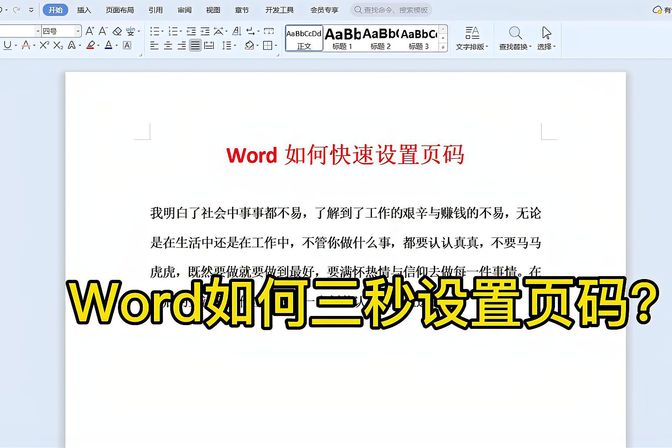Open the 会员专享 tab
This screenshot has width=672, height=448.
pyautogui.click(x=324, y=10)
